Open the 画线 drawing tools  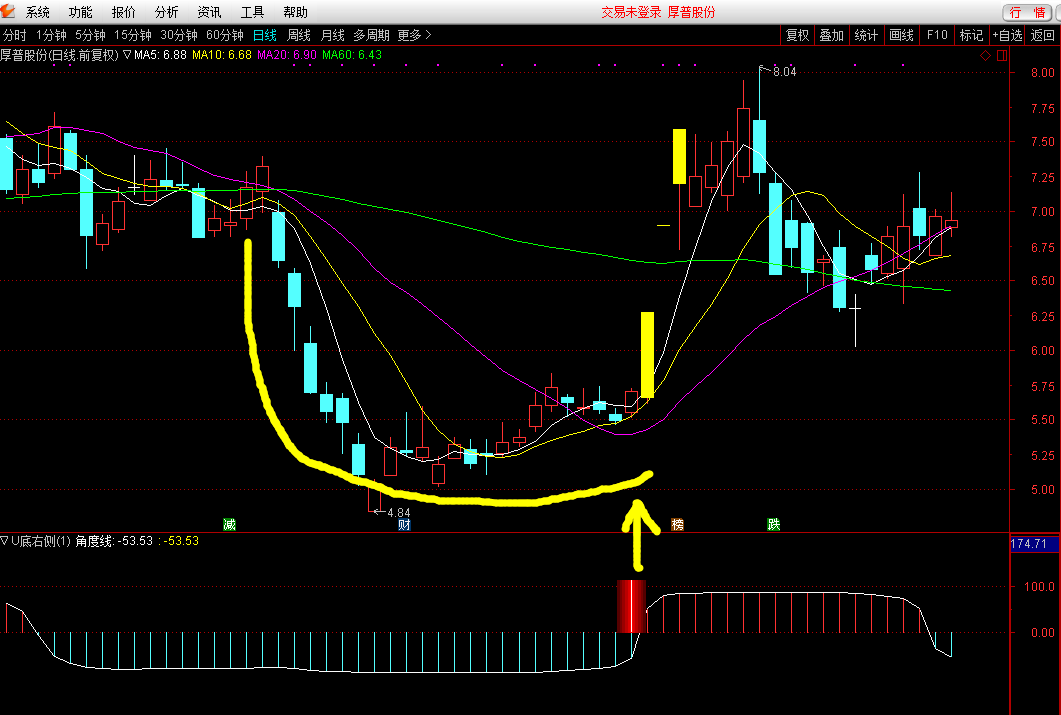901,35
